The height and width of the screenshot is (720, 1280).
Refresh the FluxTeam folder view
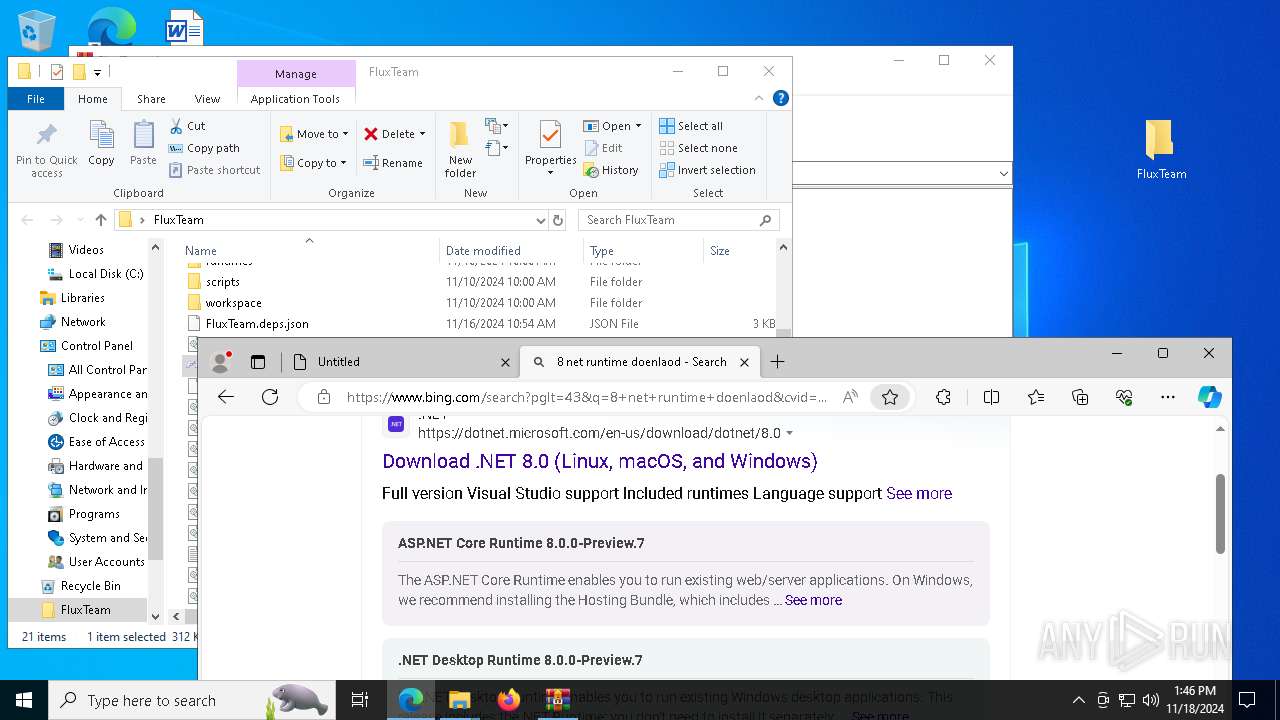[x=558, y=220]
